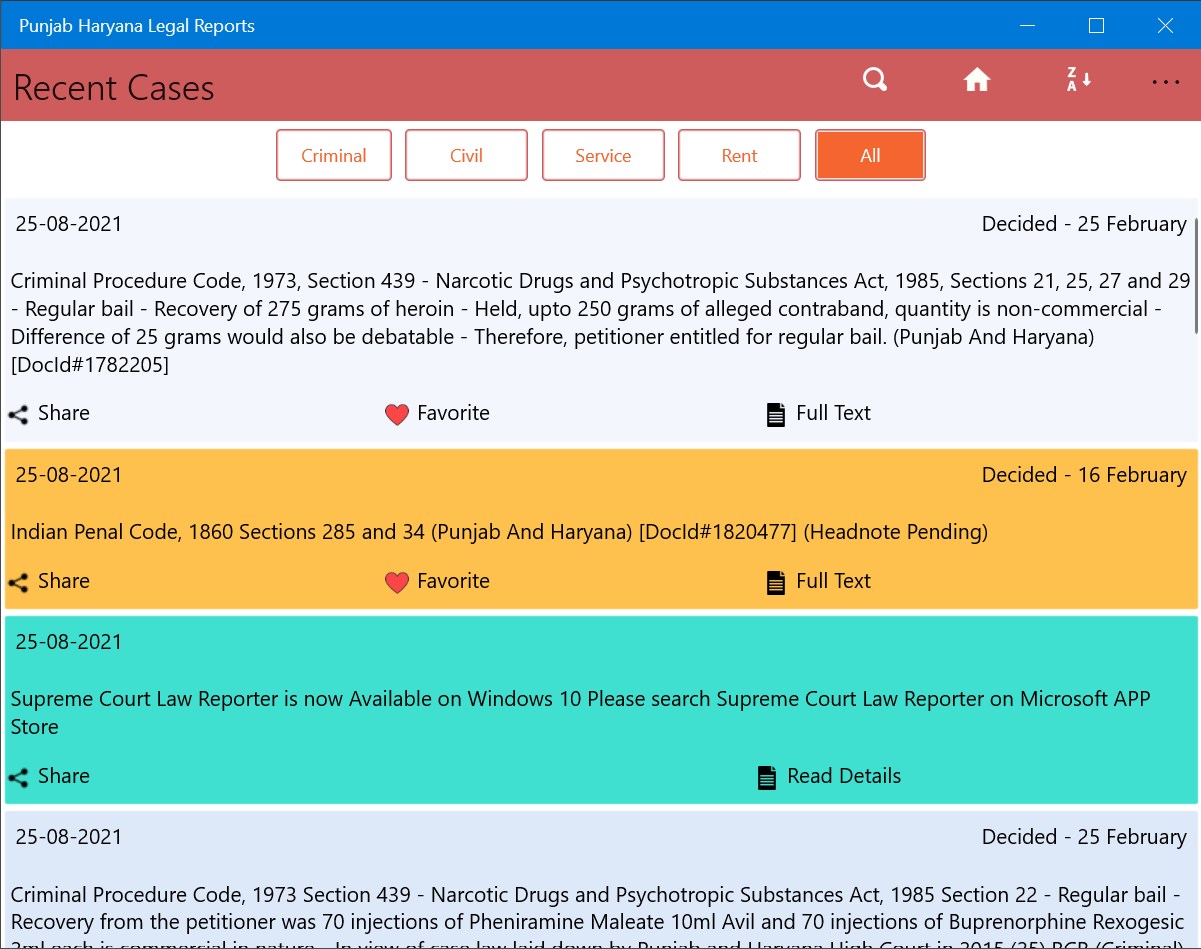Share the heroin bail case

point(49,413)
